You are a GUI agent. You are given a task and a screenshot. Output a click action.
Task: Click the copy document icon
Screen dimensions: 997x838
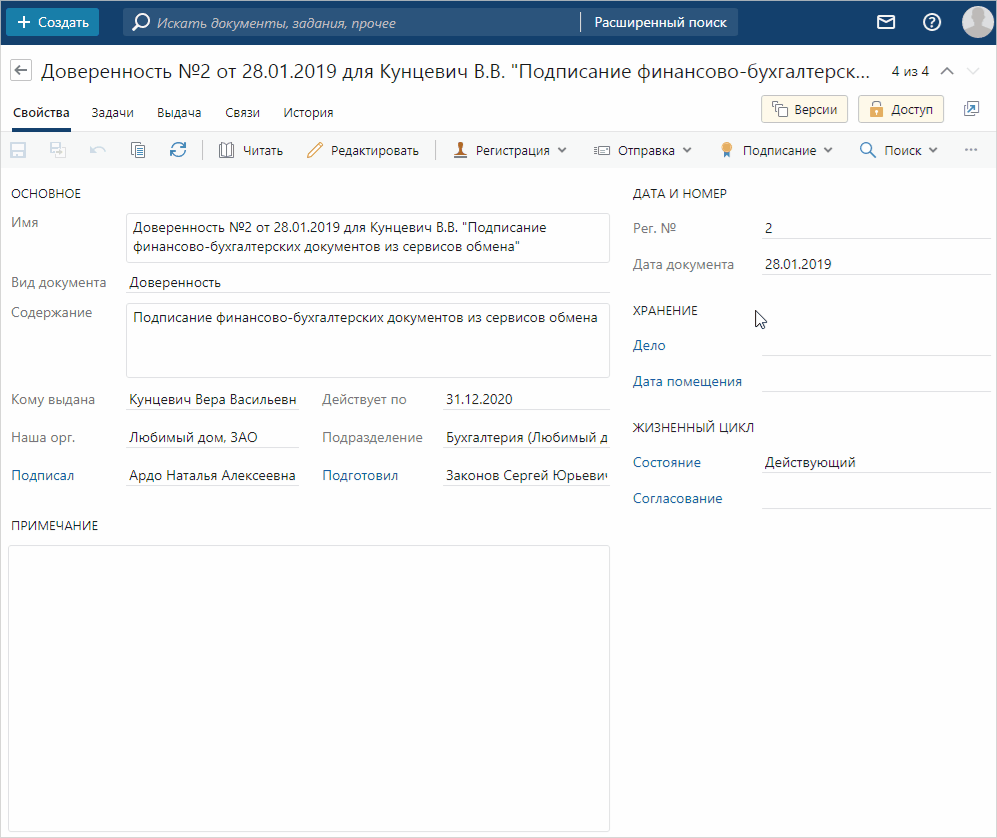[x=138, y=151]
